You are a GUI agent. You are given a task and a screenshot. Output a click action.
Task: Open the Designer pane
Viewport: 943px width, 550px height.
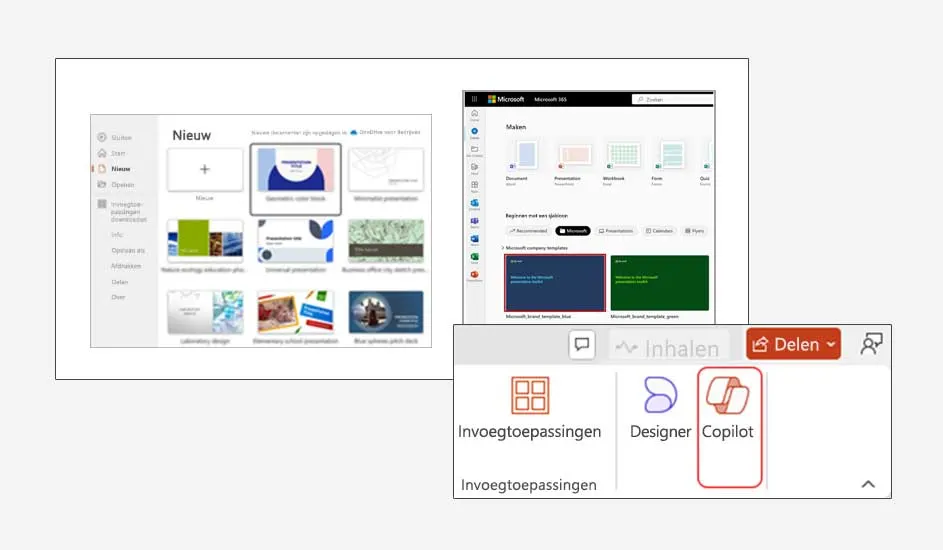[660, 408]
